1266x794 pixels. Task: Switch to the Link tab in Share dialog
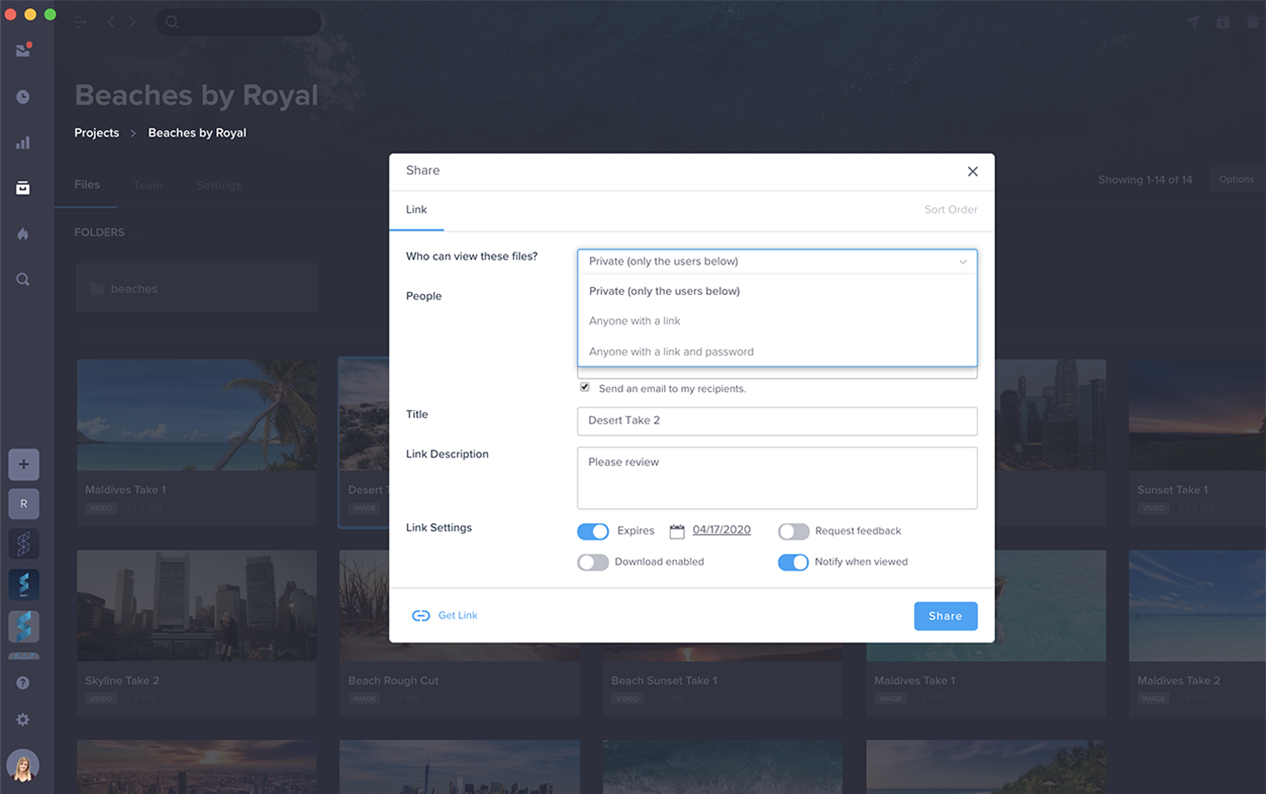click(x=417, y=210)
